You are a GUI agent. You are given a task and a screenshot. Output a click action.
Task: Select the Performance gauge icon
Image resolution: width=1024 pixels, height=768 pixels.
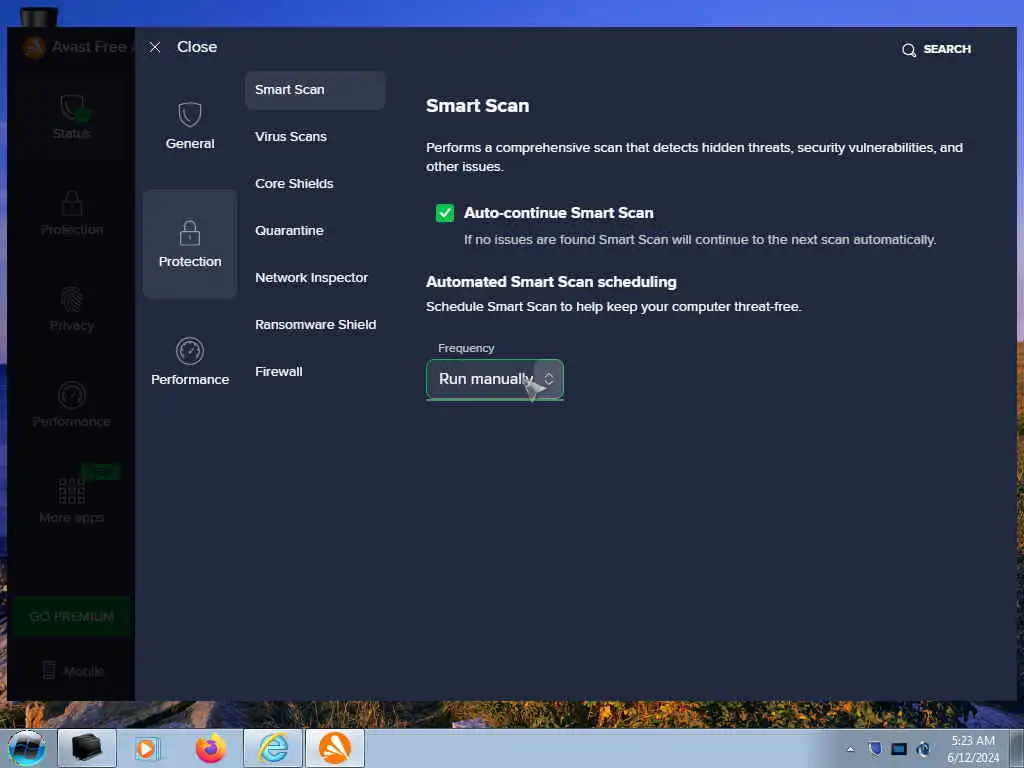coord(190,351)
